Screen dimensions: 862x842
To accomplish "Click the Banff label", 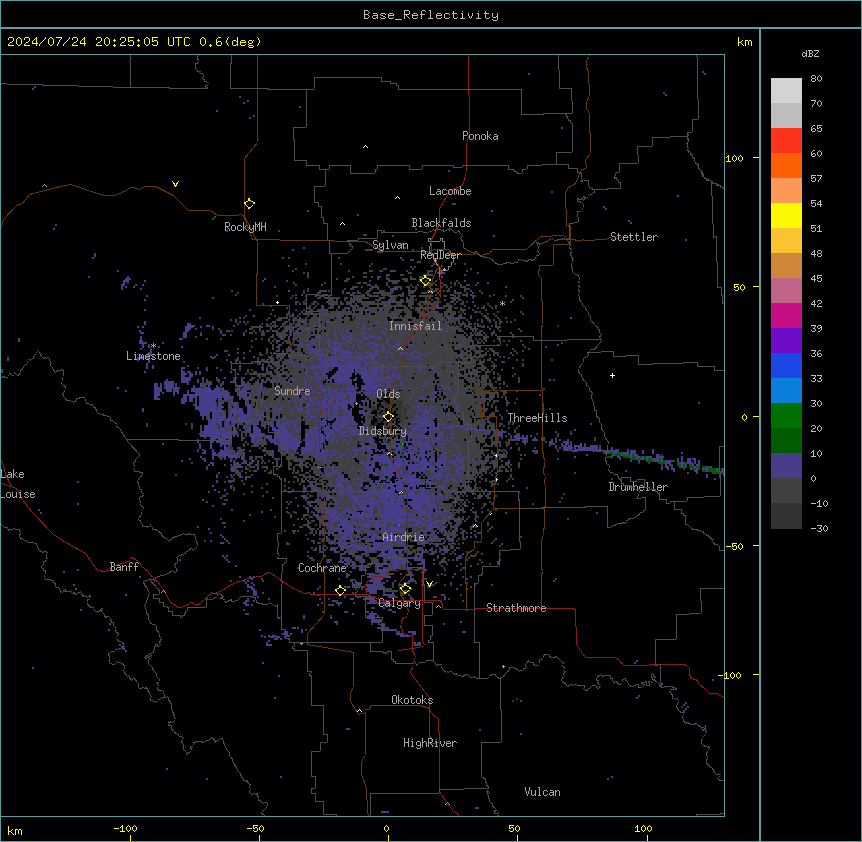I will [124, 567].
